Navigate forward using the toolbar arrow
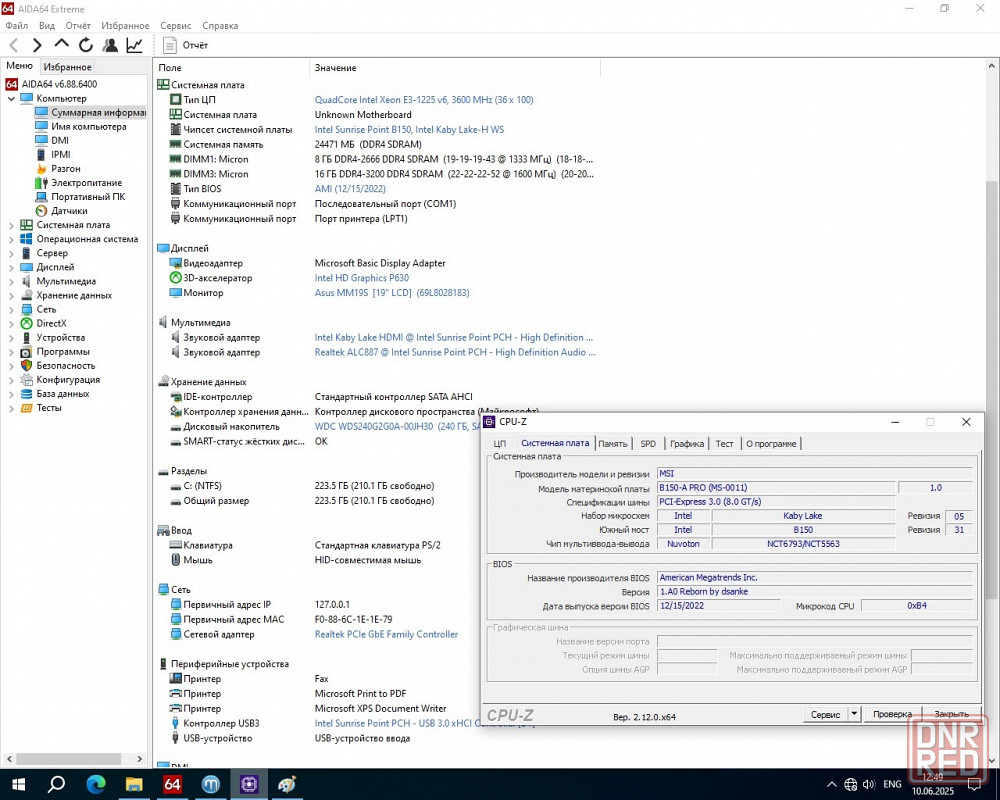This screenshot has width=1000, height=800. coord(37,45)
